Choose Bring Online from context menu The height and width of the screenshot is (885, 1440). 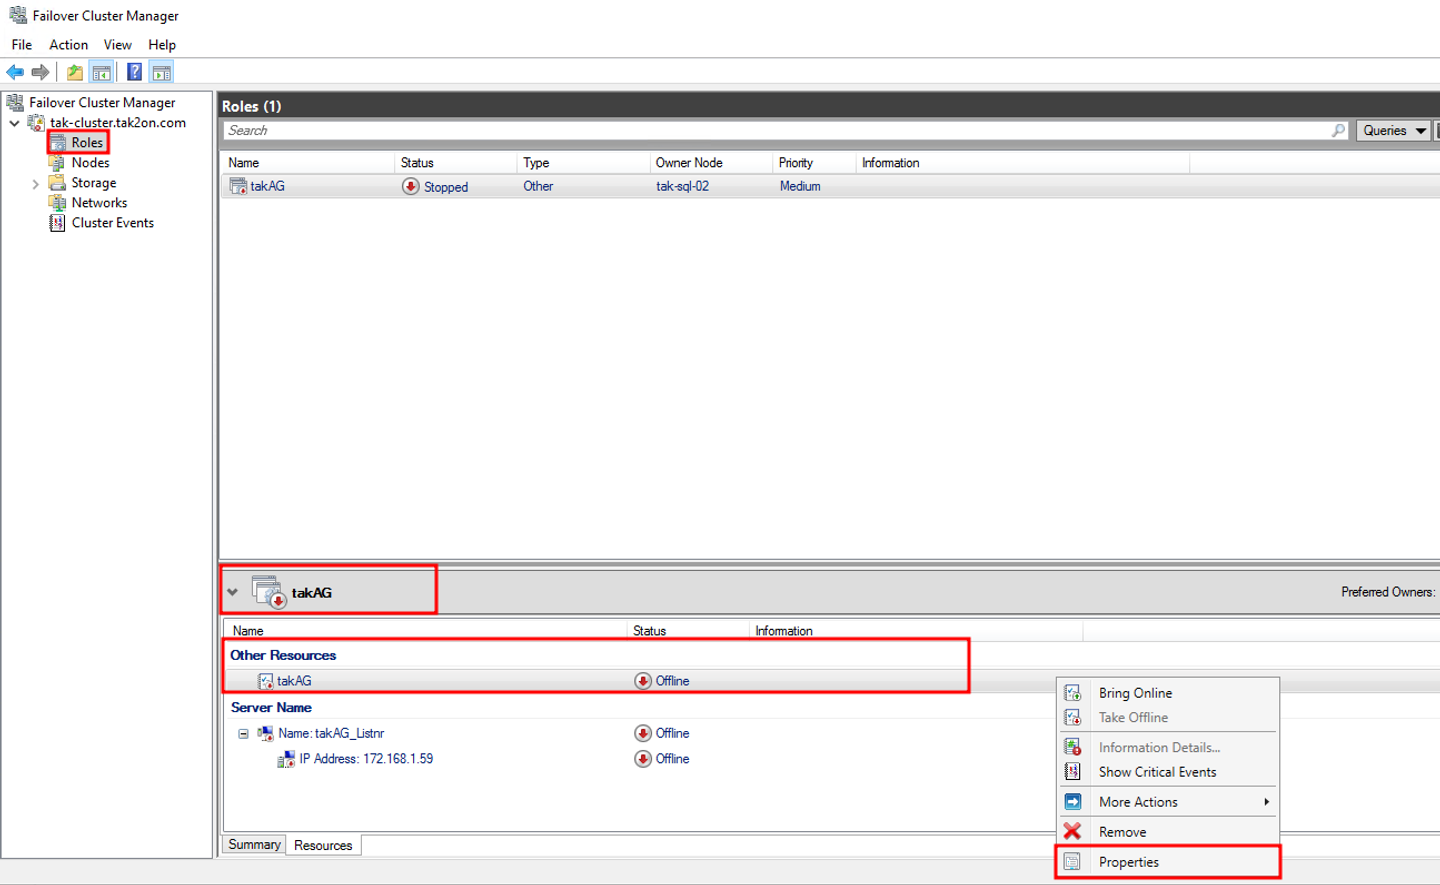[x=1168, y=693]
